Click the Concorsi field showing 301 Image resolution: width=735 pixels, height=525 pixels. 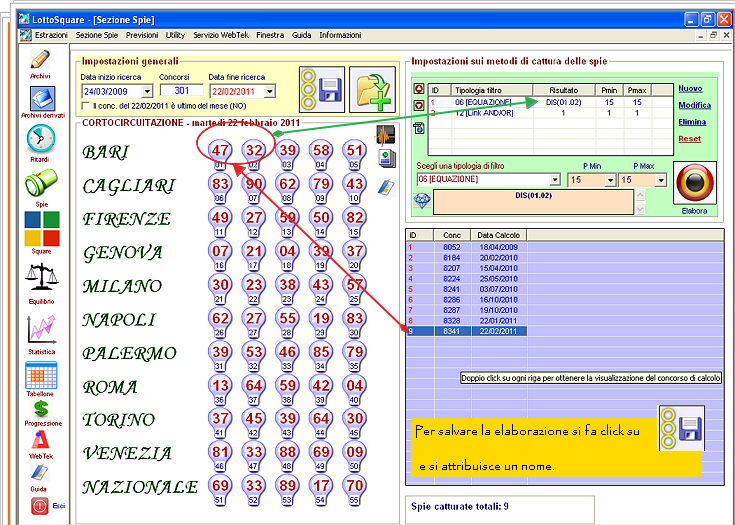pos(181,90)
